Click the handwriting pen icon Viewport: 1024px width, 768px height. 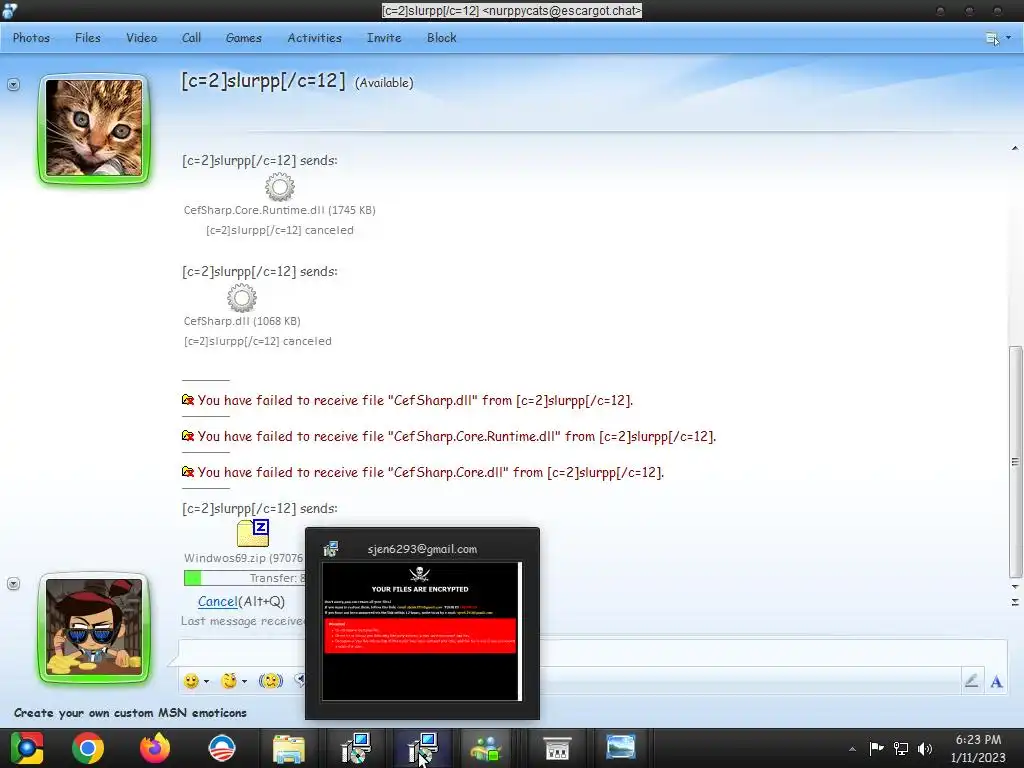[971, 681]
